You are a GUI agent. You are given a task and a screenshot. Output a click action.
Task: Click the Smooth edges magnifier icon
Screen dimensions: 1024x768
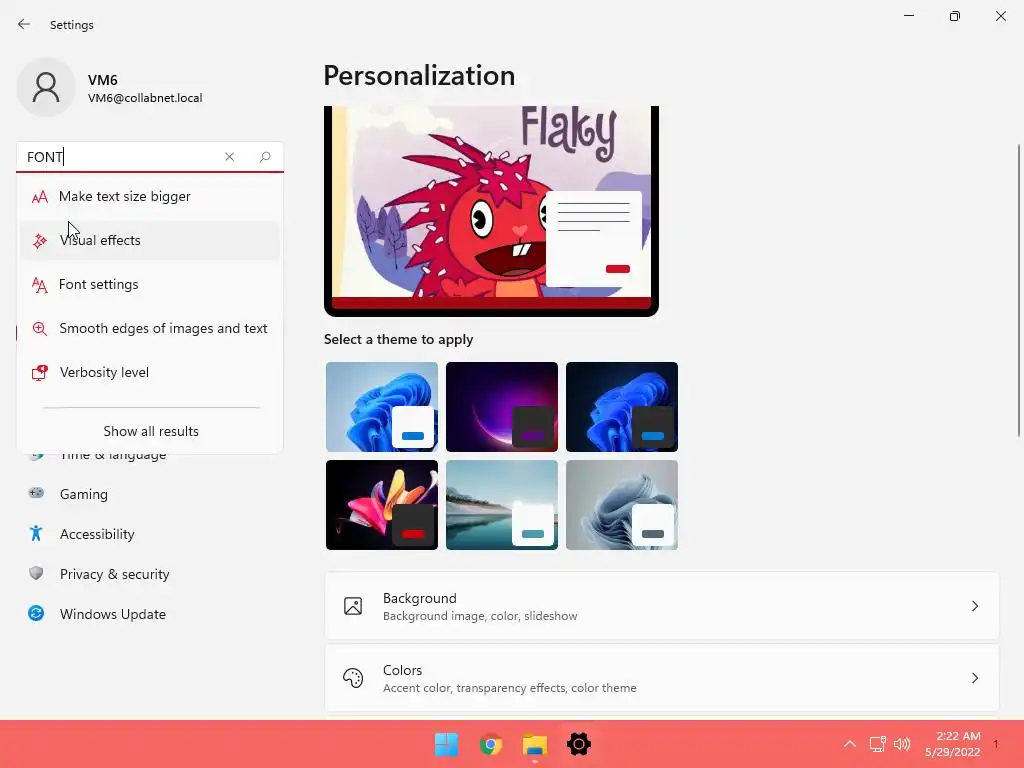[x=40, y=328]
